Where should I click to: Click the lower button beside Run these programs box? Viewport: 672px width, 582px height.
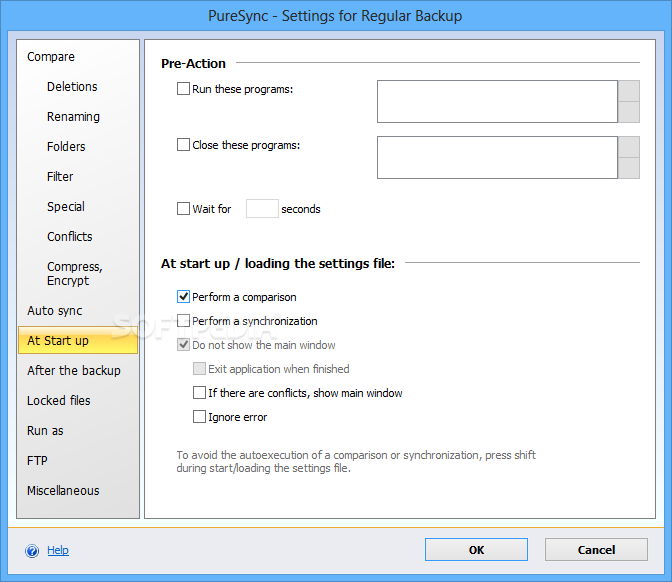pos(629,112)
